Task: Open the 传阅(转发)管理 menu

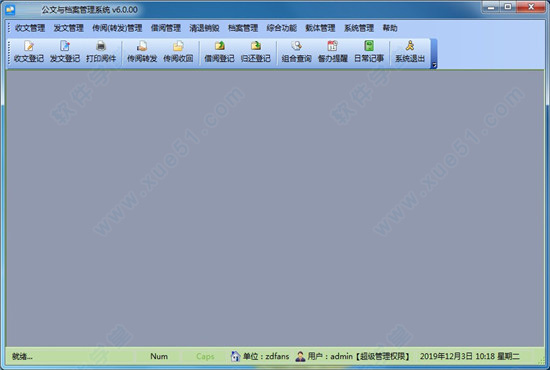Action: pos(117,28)
